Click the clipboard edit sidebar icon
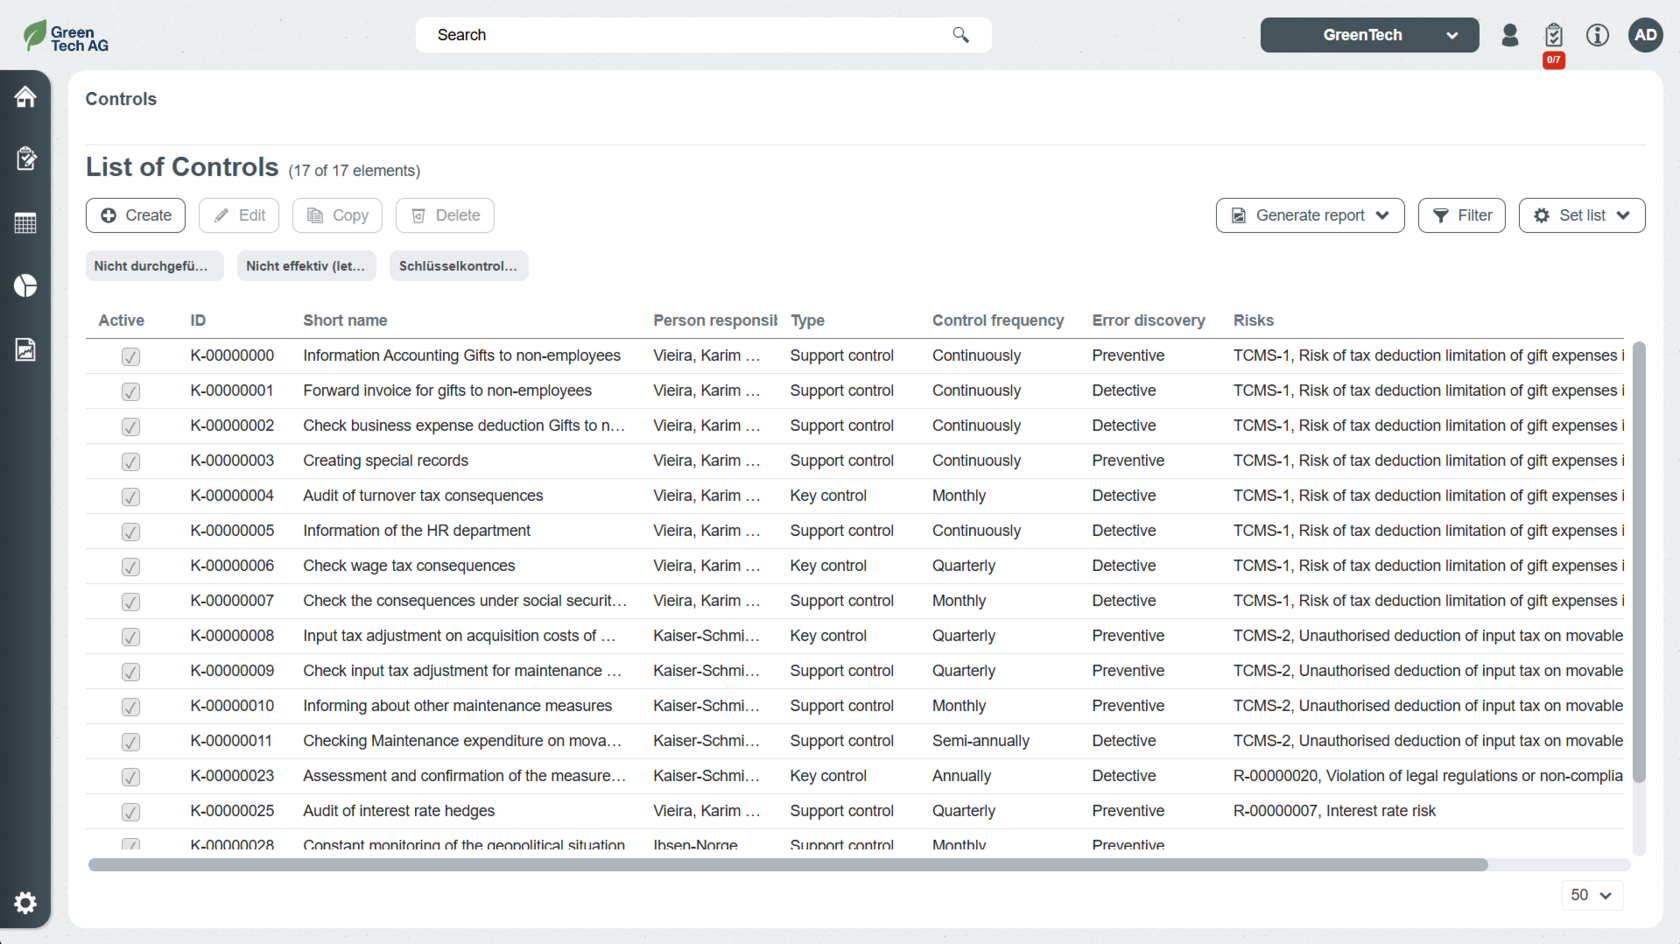 pos(25,159)
